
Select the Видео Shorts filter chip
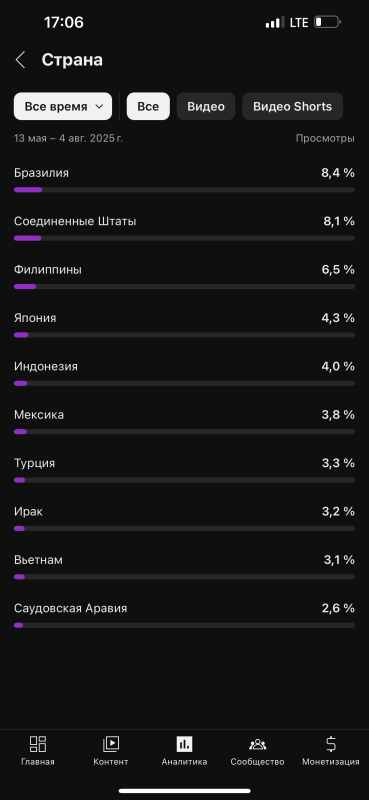click(292, 106)
